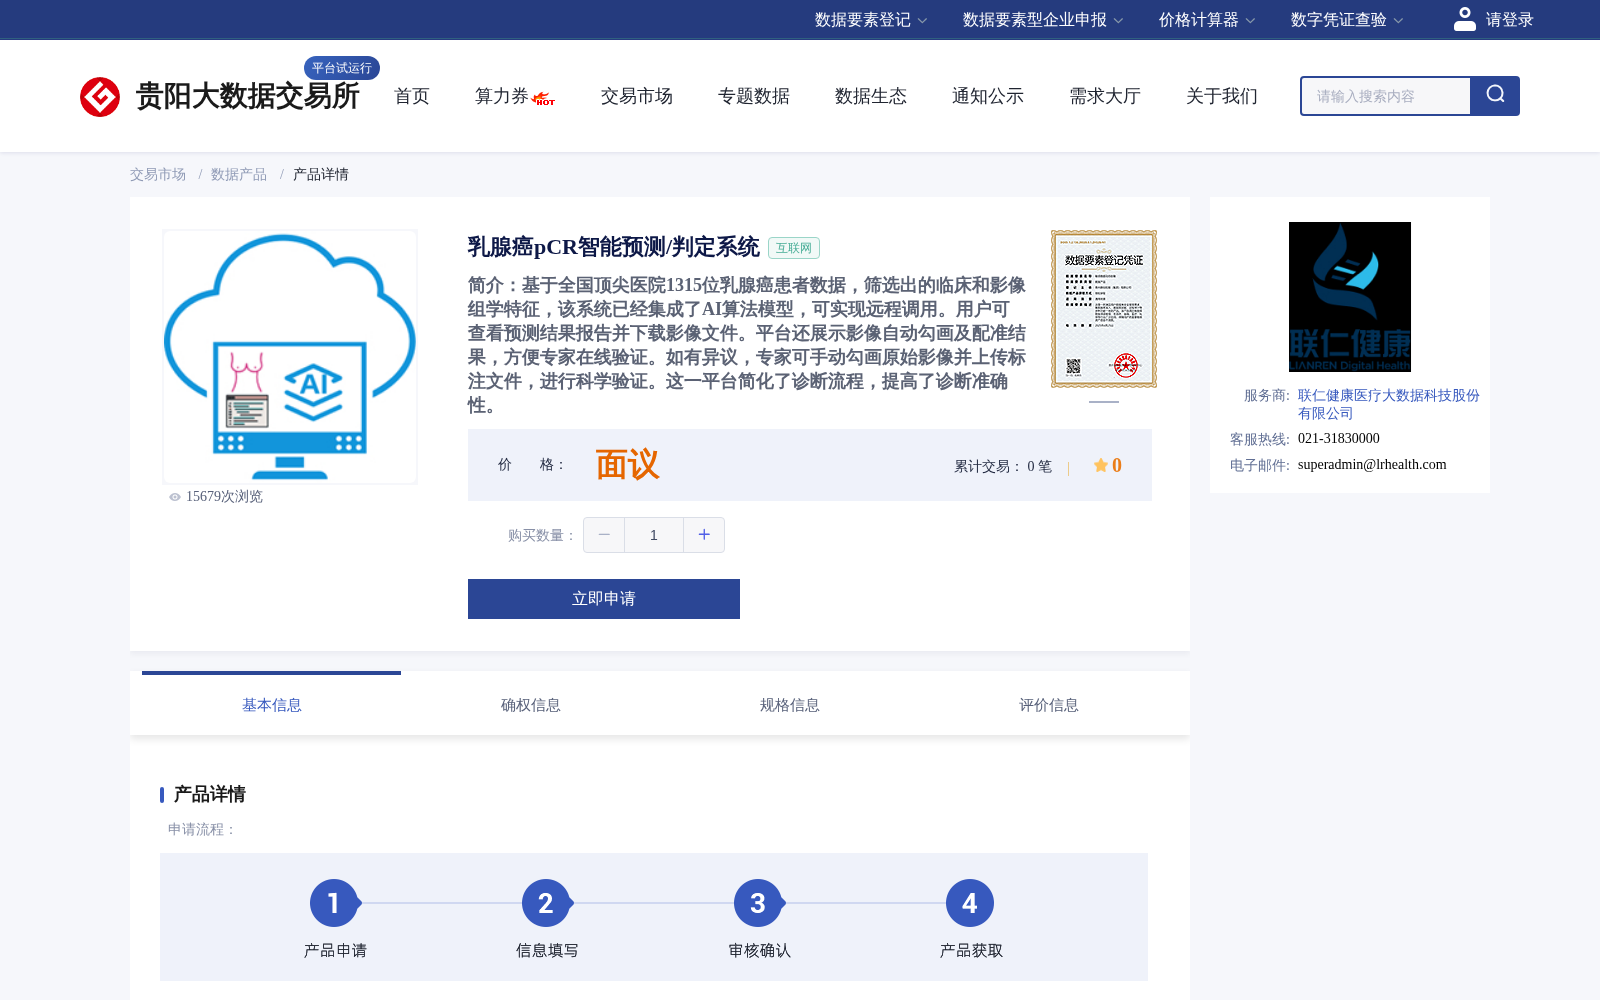Click the 平台试运行 badge
This screenshot has height=1000, width=1600.
(x=342, y=68)
